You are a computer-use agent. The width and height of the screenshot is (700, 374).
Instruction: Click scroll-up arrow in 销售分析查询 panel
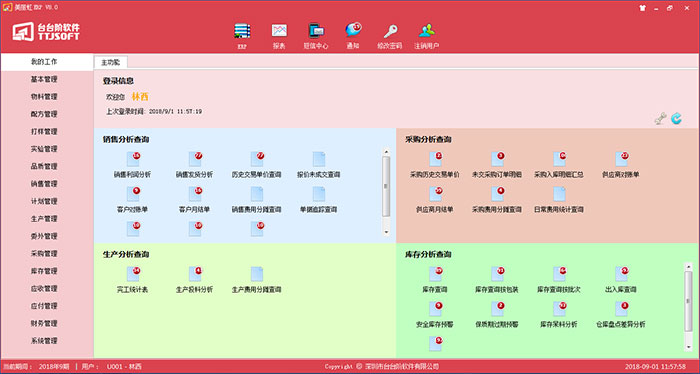pyautogui.click(x=386, y=152)
